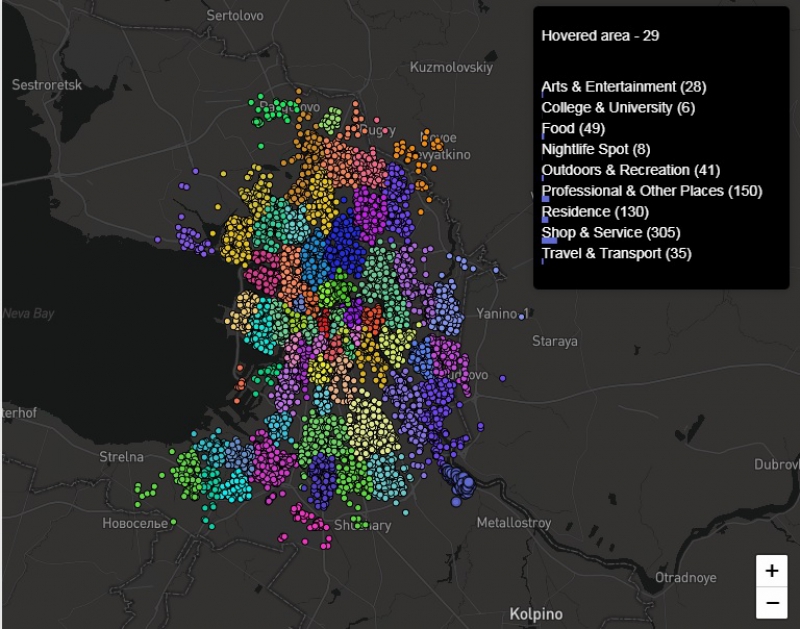Click the zoom out minus button
Image resolution: width=800 pixels, height=629 pixels.
point(771,603)
